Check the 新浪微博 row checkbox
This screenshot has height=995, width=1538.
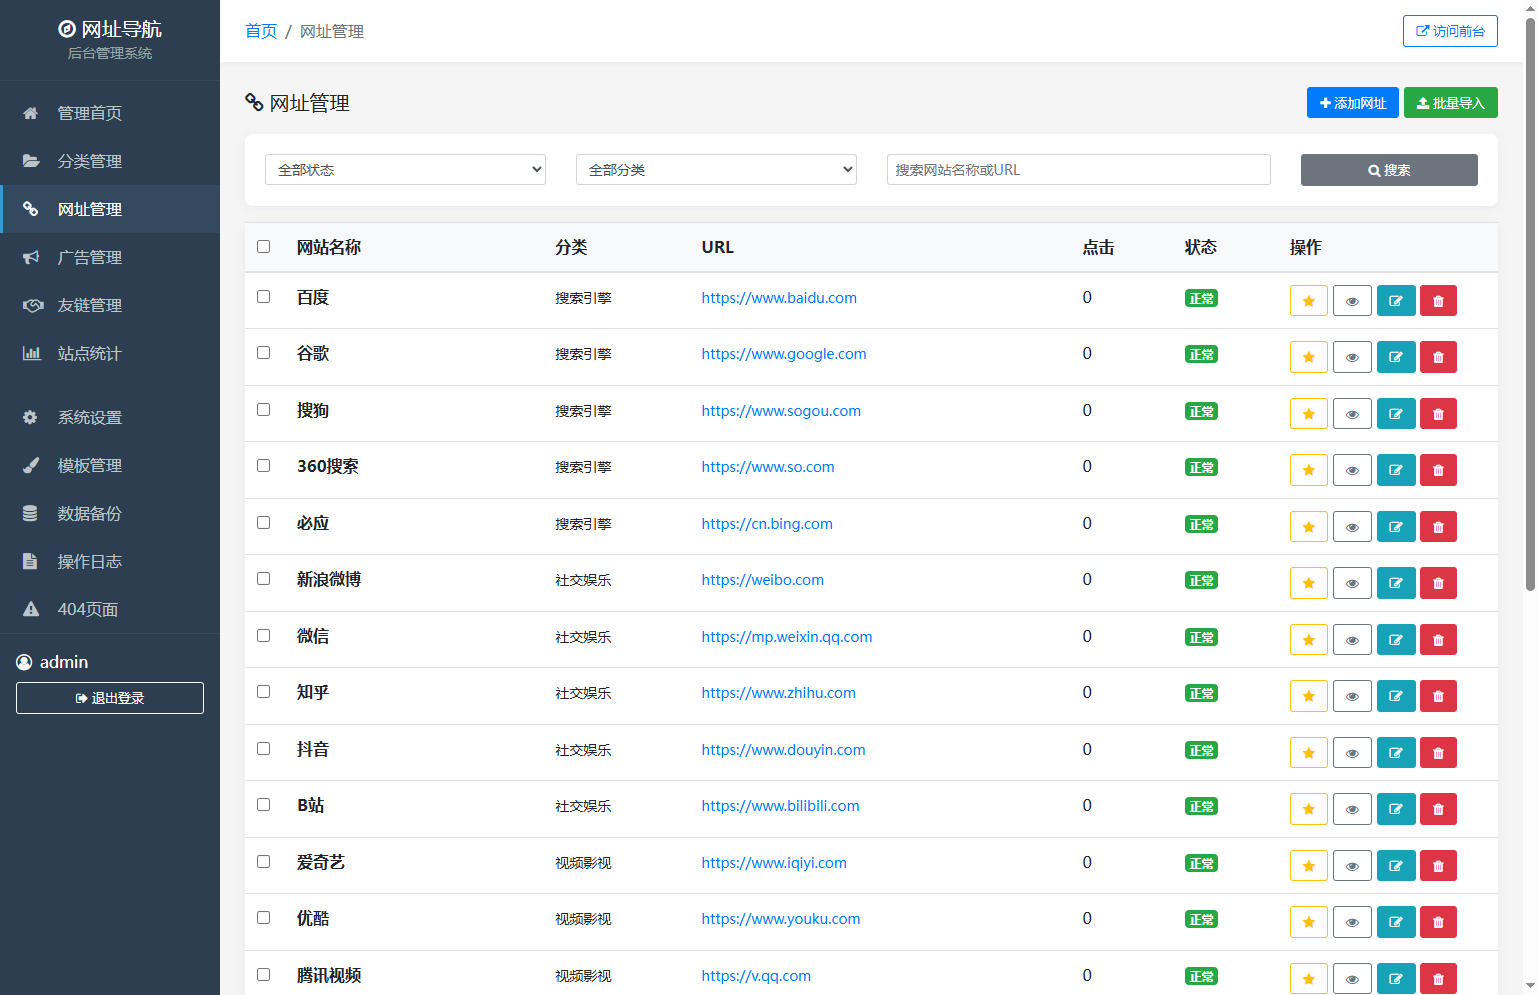[x=264, y=578]
